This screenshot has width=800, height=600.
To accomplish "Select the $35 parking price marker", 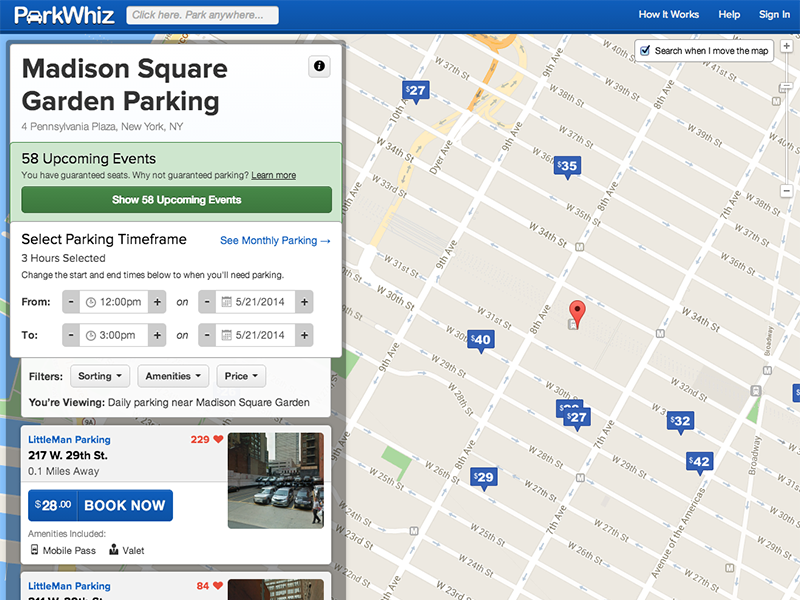I will pyautogui.click(x=567, y=167).
